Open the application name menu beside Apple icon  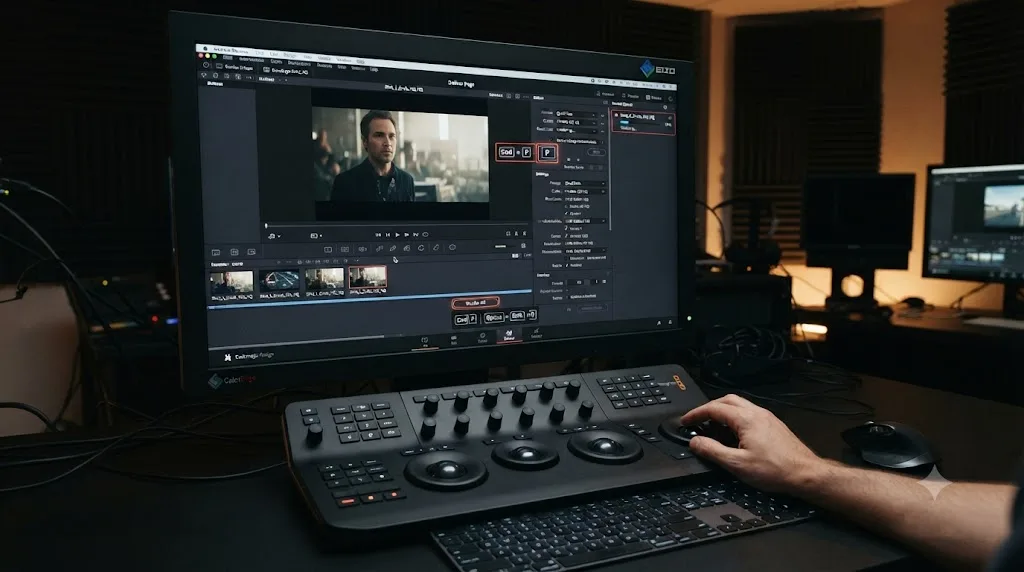[x=231, y=51]
